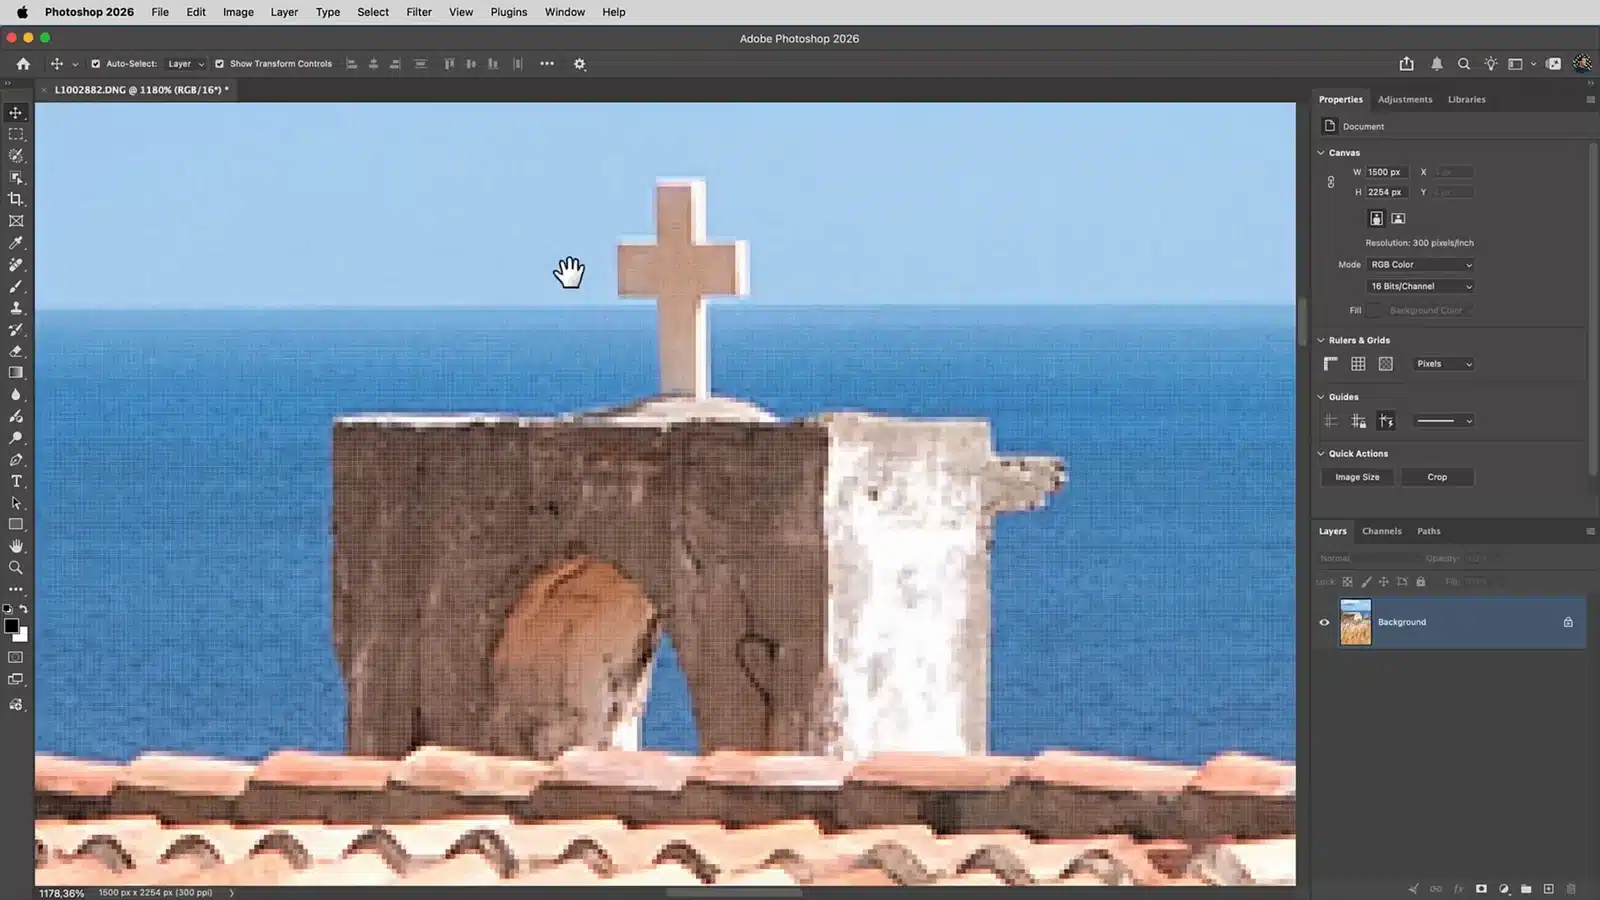Select the Dodge tool

pyautogui.click(x=16, y=438)
